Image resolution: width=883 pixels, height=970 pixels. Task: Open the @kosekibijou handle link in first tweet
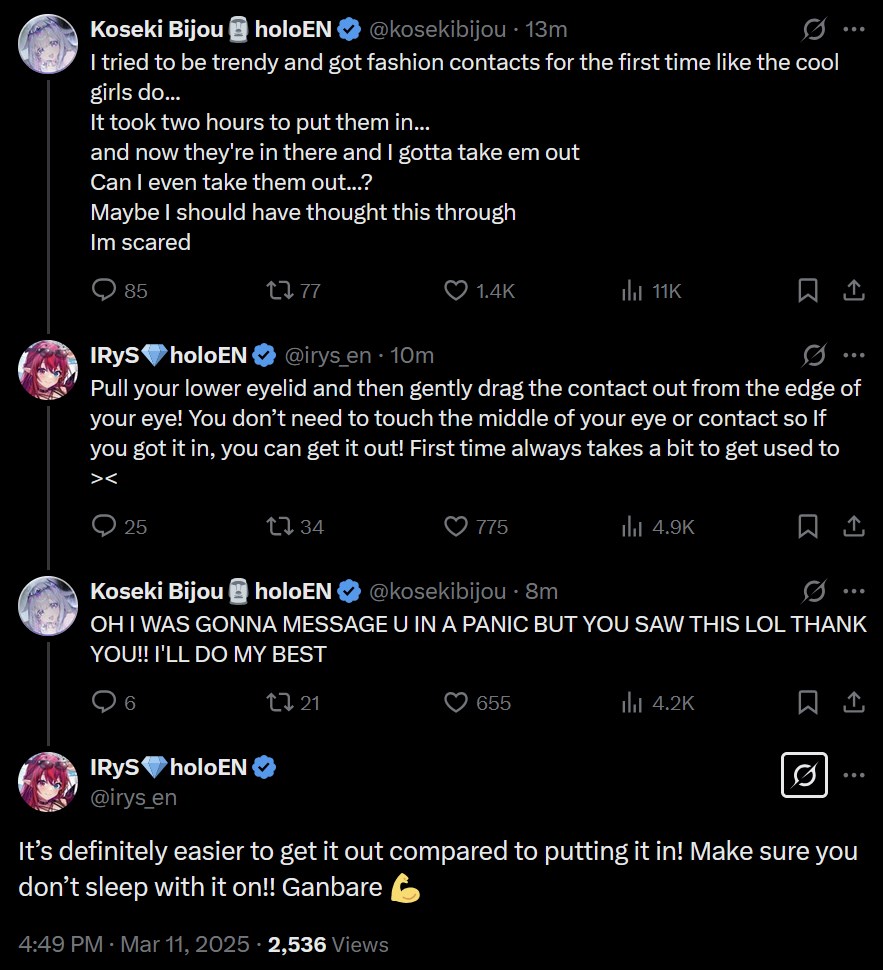(x=439, y=32)
